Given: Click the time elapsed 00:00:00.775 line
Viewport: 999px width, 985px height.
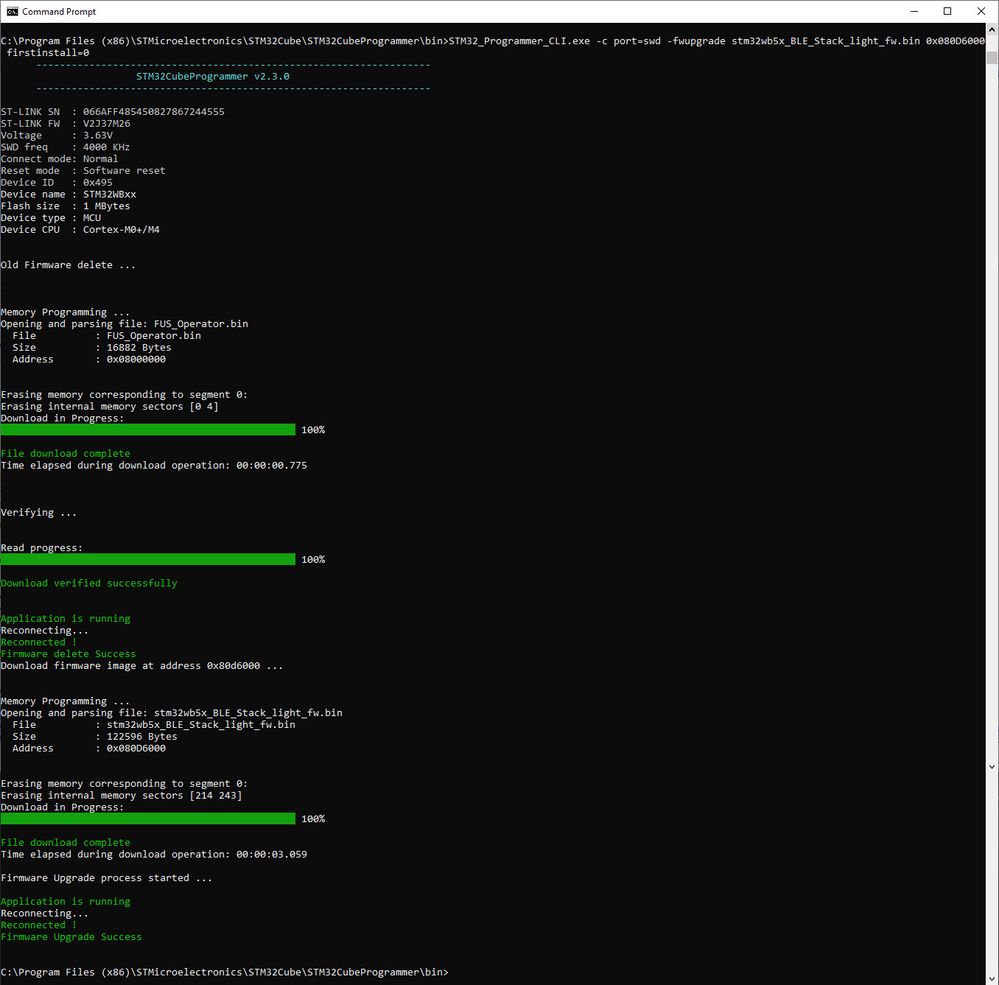Looking at the screenshot, I should [x=154, y=466].
